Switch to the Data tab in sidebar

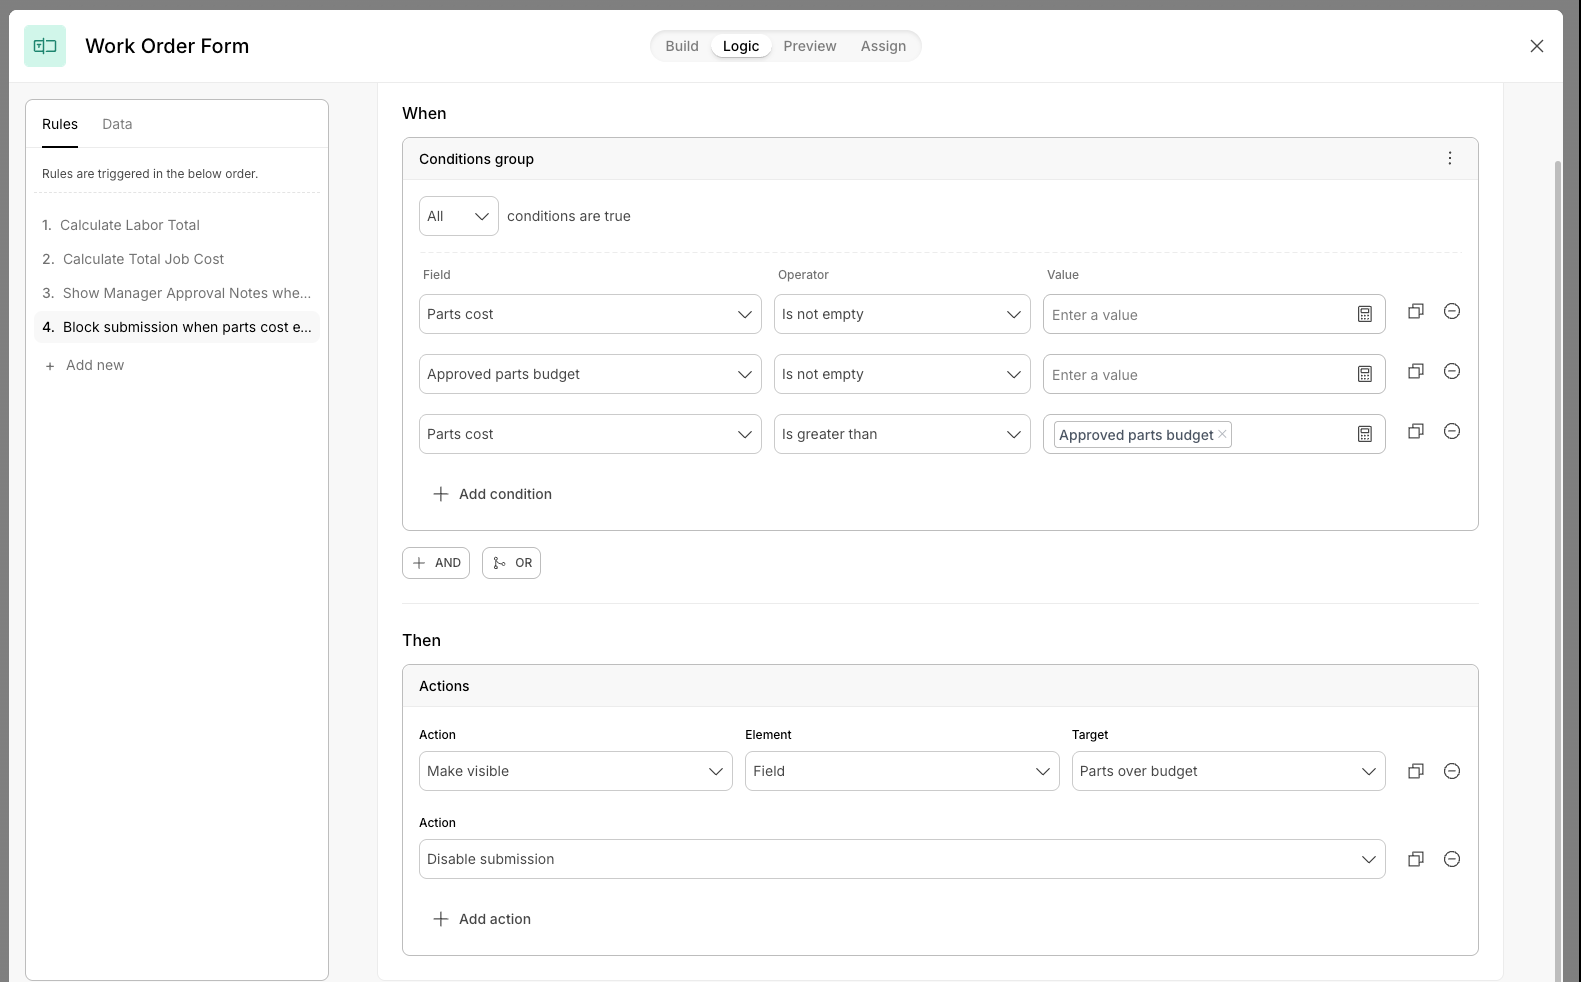pos(117,124)
